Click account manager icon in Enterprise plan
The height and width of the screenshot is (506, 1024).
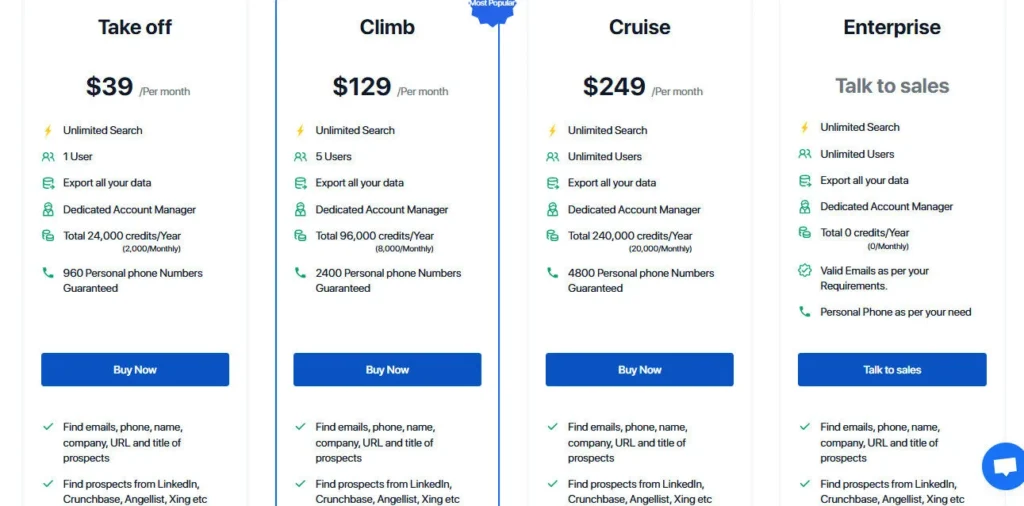805,207
